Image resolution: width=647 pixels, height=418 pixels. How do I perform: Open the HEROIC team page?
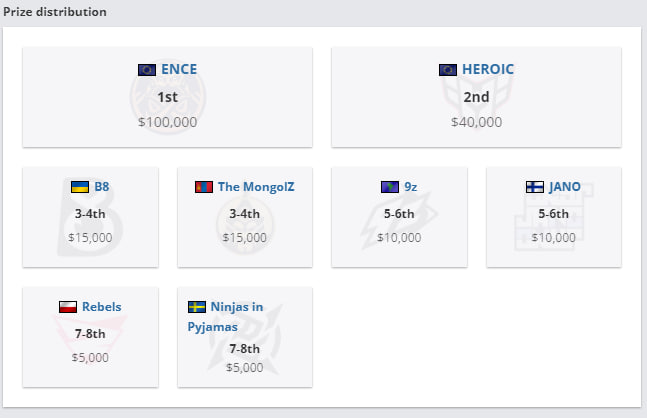pyautogui.click(x=488, y=69)
